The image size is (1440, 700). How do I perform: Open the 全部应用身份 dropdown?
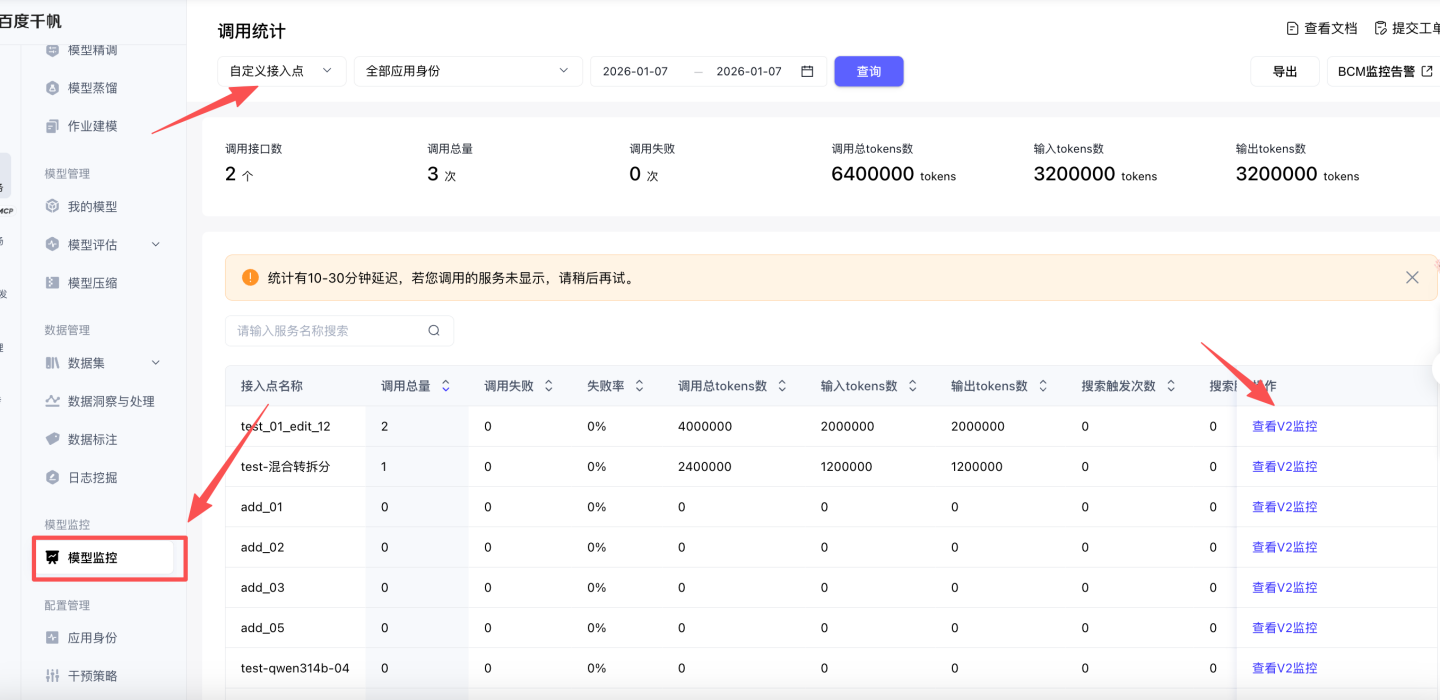click(x=467, y=72)
